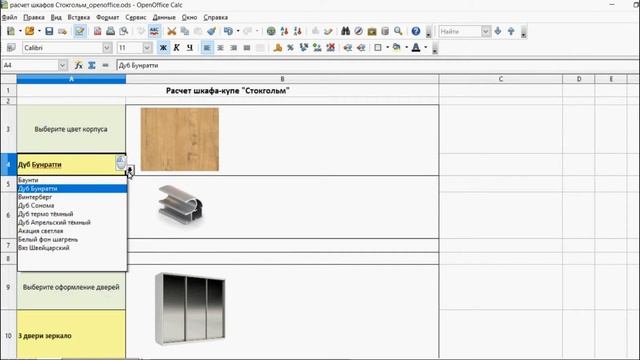
Task: Sort descending icon in toolbar
Action: pyautogui.click(x=298, y=31)
